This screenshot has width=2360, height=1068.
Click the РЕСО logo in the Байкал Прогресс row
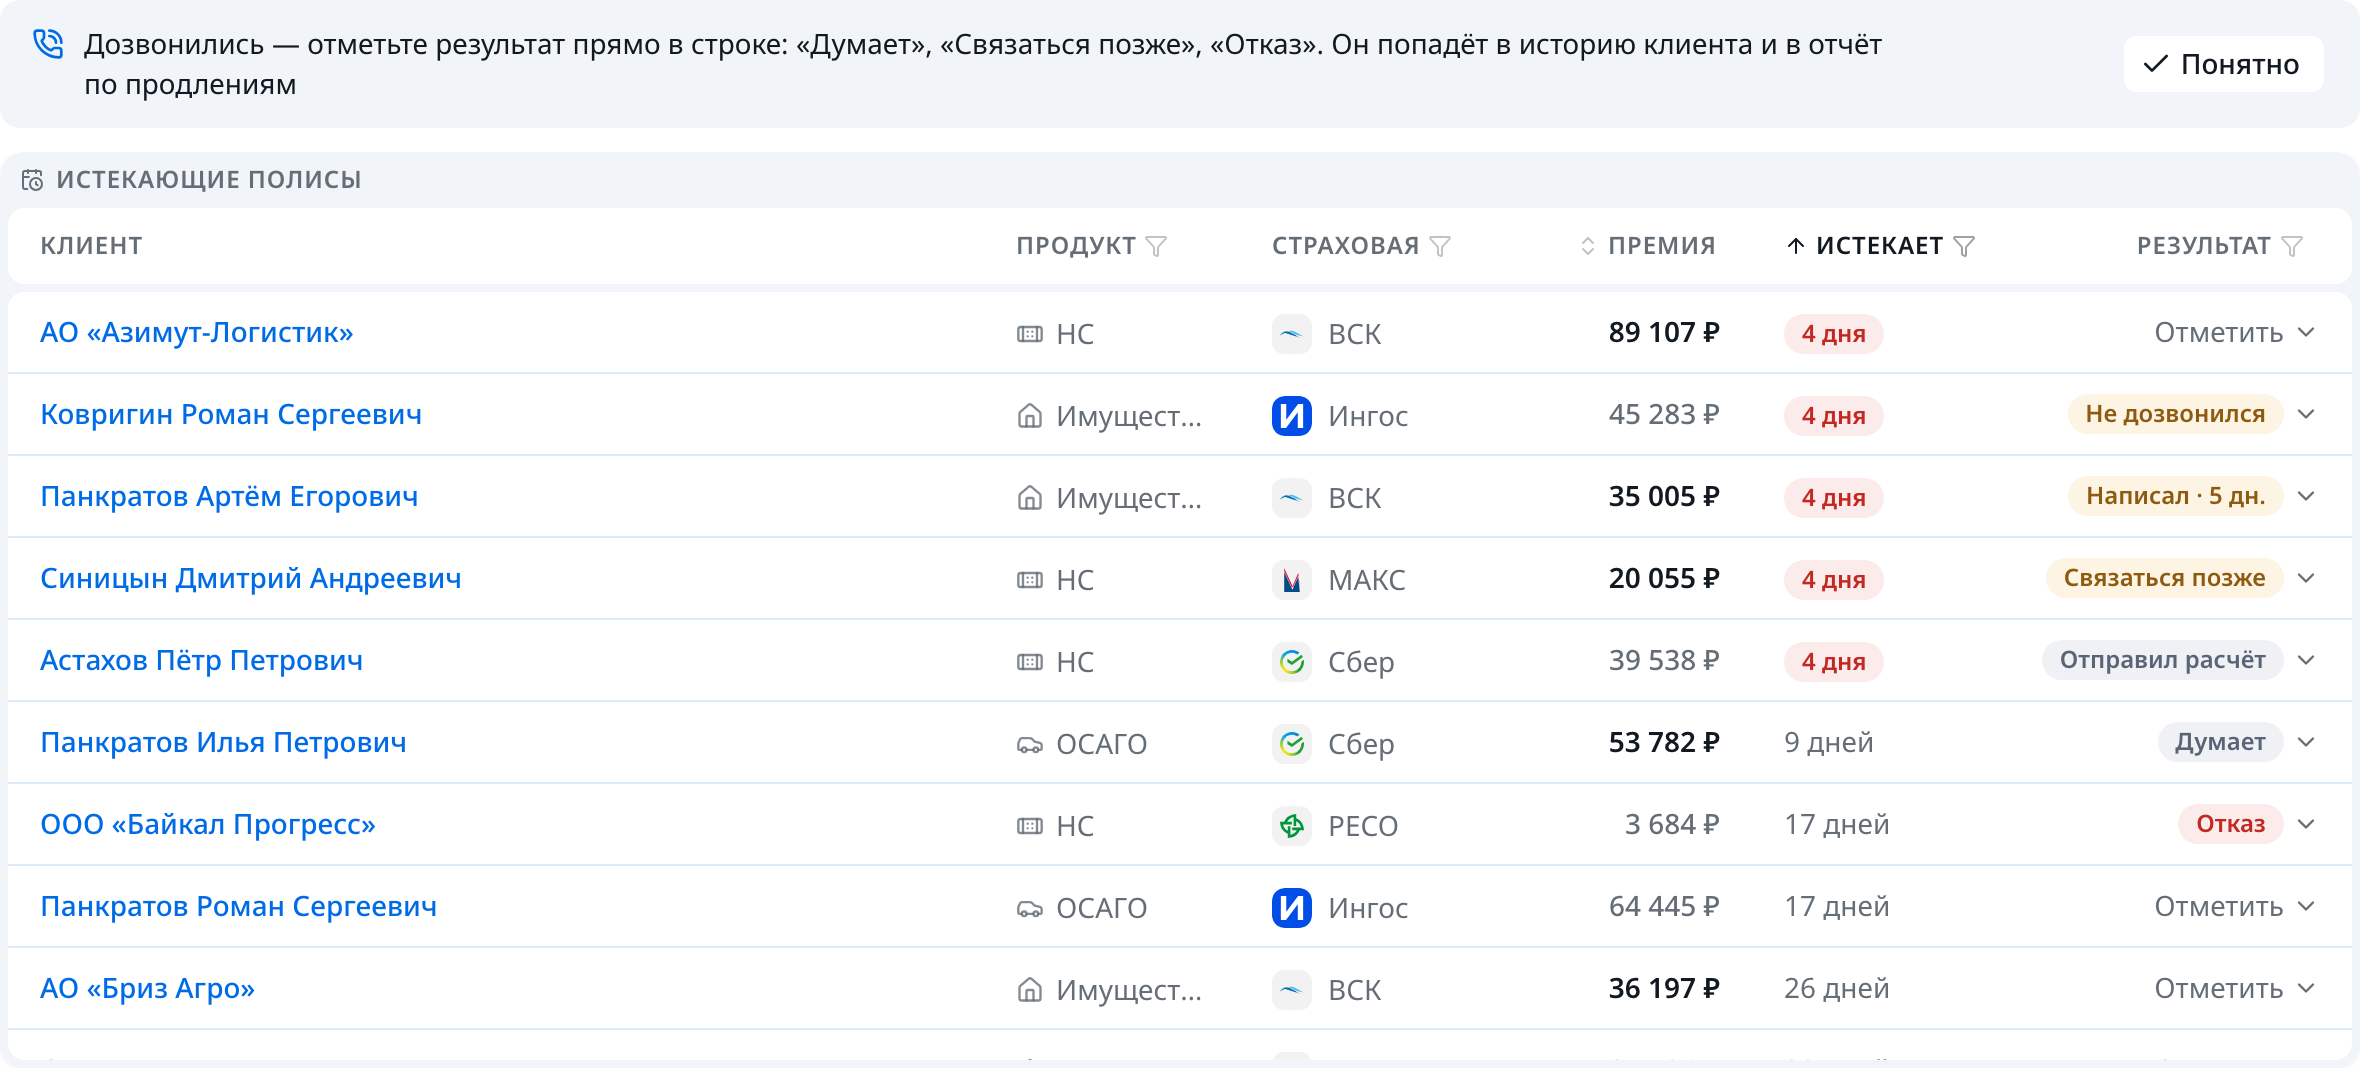(x=1292, y=826)
